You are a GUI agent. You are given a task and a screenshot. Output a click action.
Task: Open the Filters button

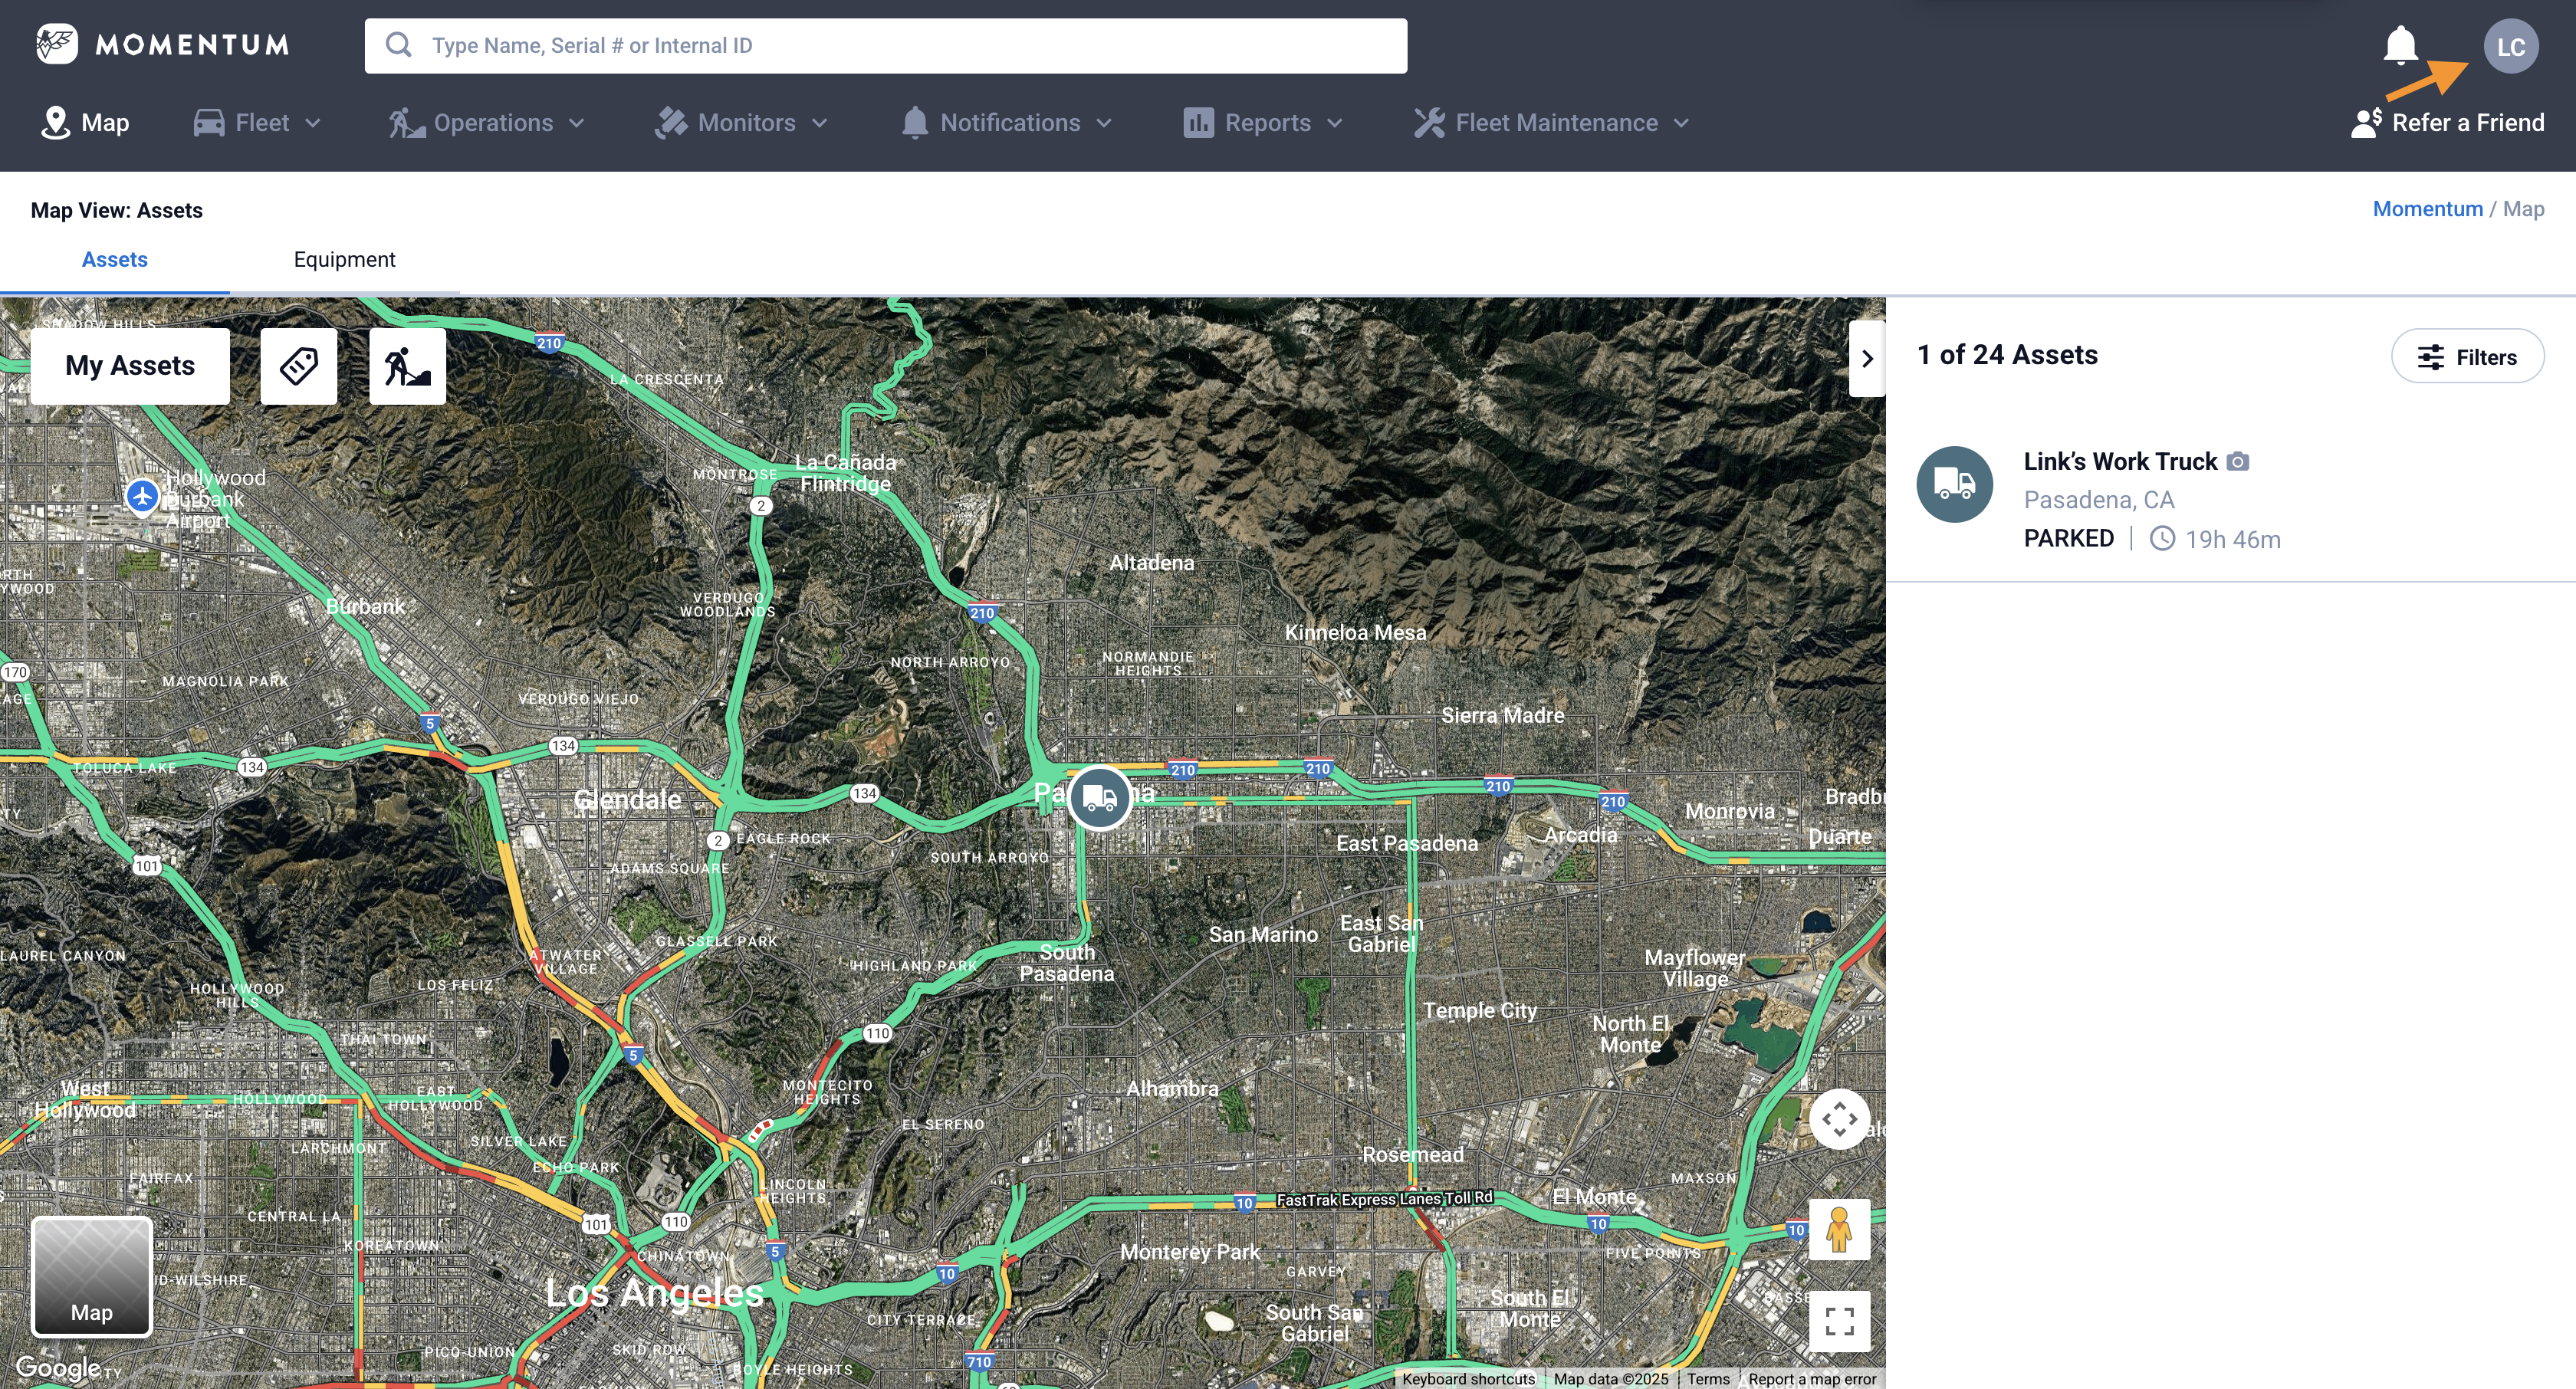click(x=2467, y=357)
